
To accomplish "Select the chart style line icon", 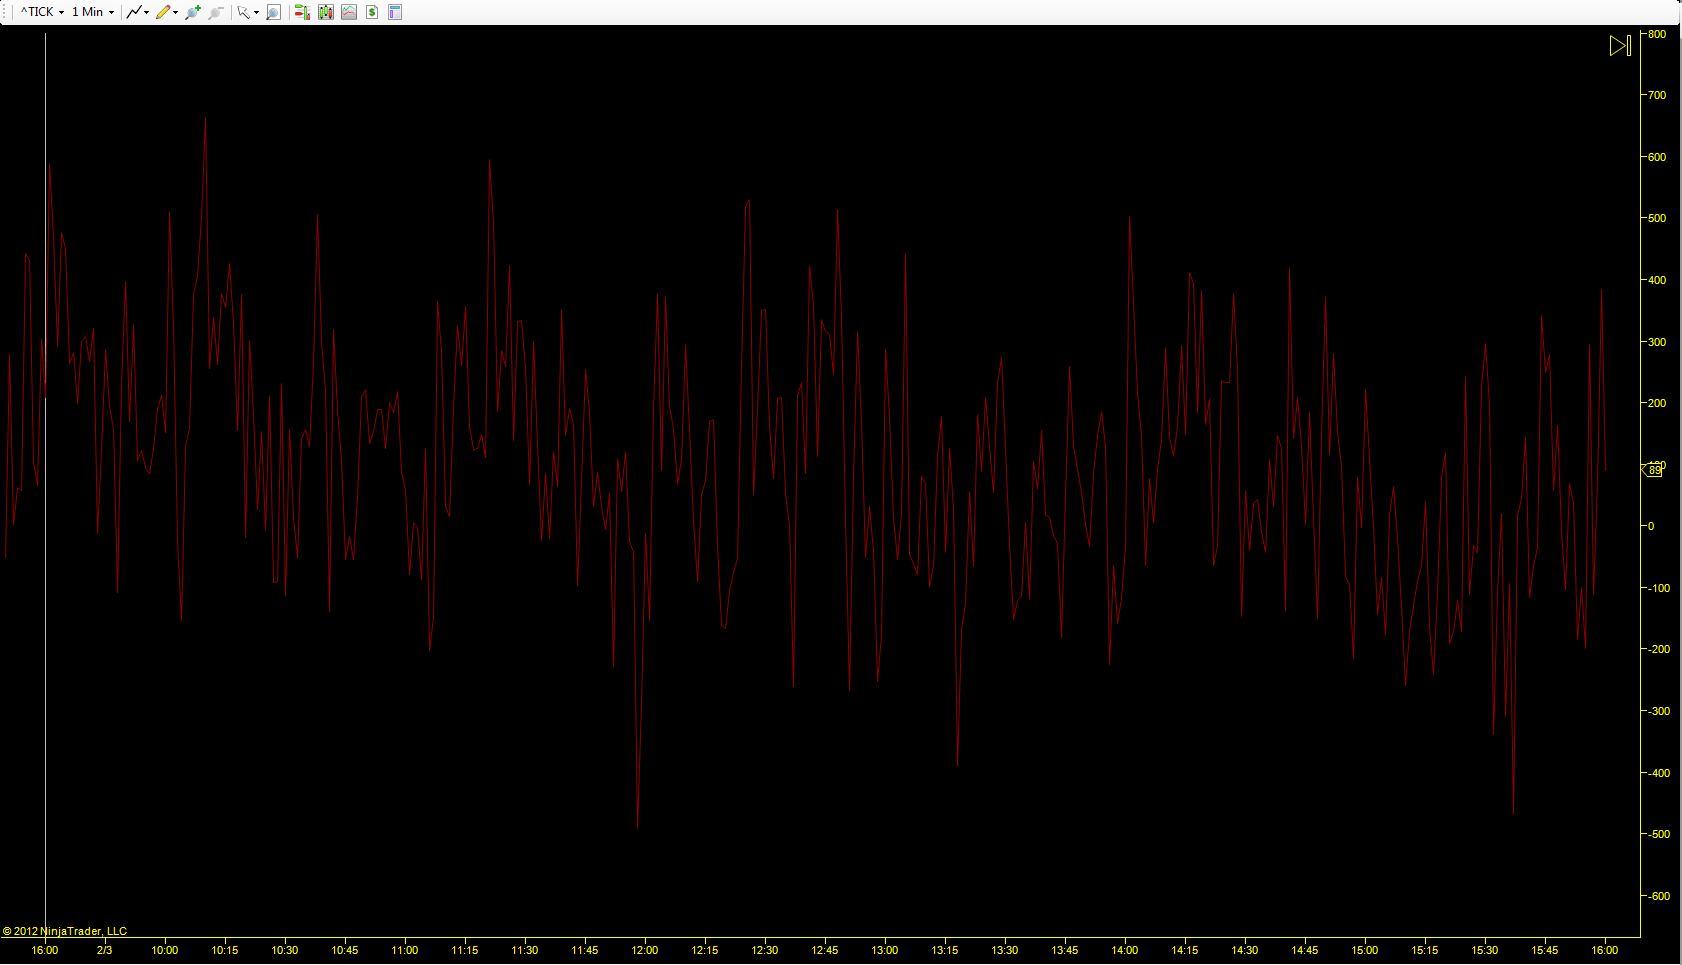I will pos(133,12).
